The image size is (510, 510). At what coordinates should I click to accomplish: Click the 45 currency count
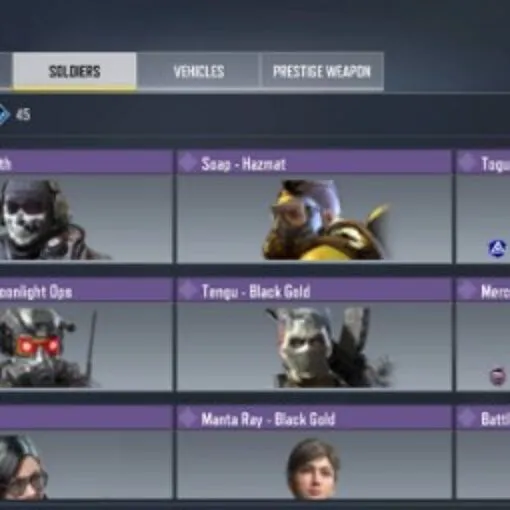23,115
